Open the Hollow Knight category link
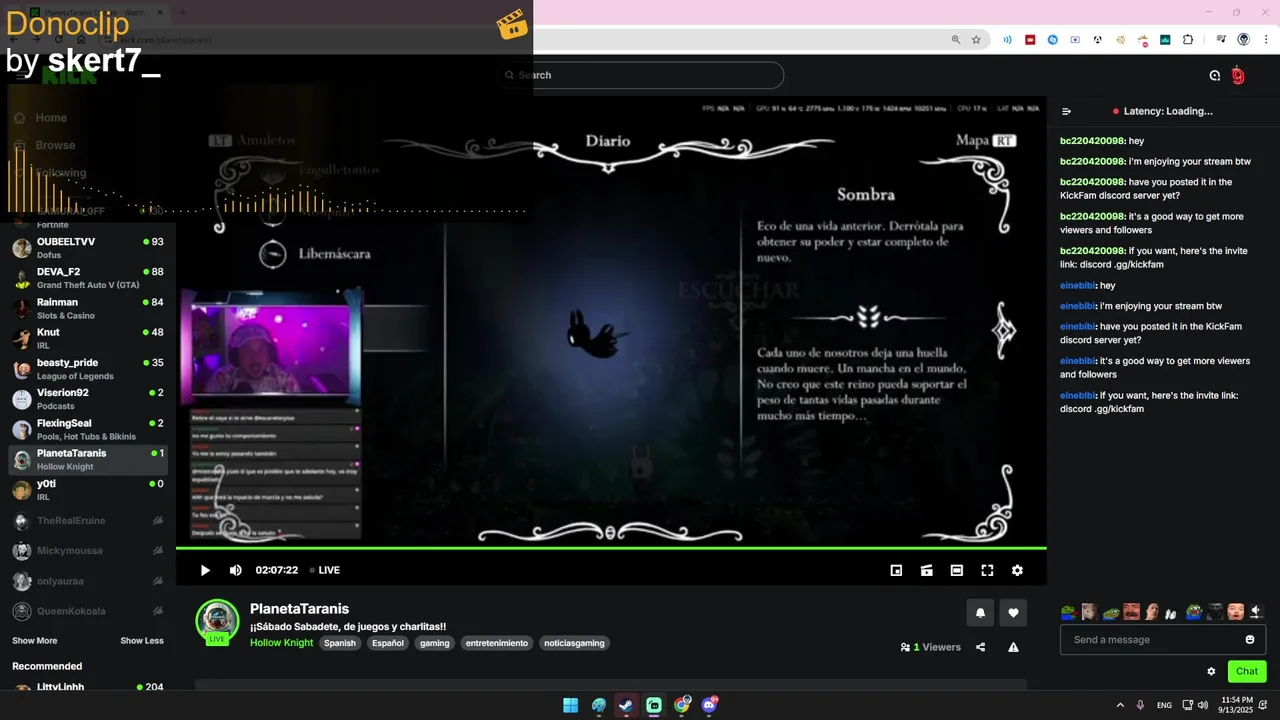Image resolution: width=1280 pixels, height=720 pixels. pos(281,643)
